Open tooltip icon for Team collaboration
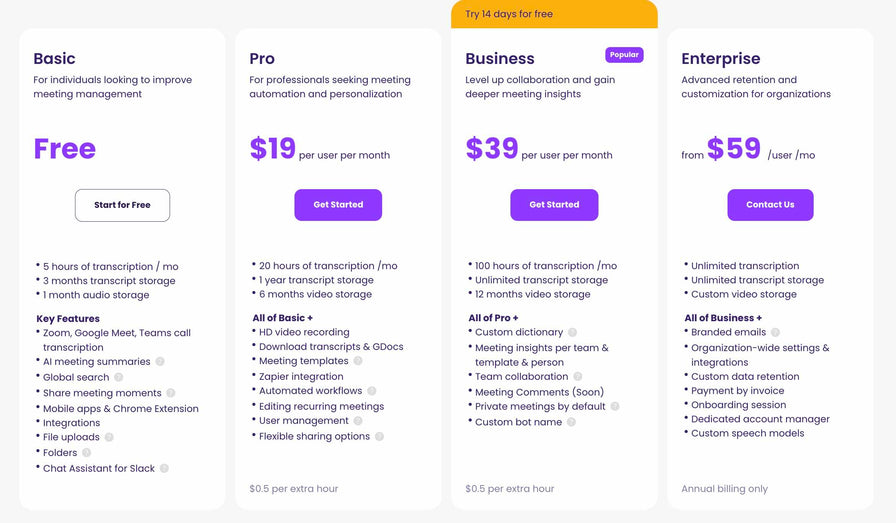Screen dimensions: 896x523 (578, 376)
